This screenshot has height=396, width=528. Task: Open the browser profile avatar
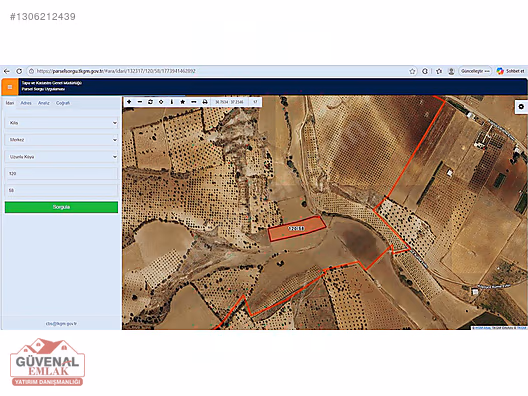click(x=451, y=71)
